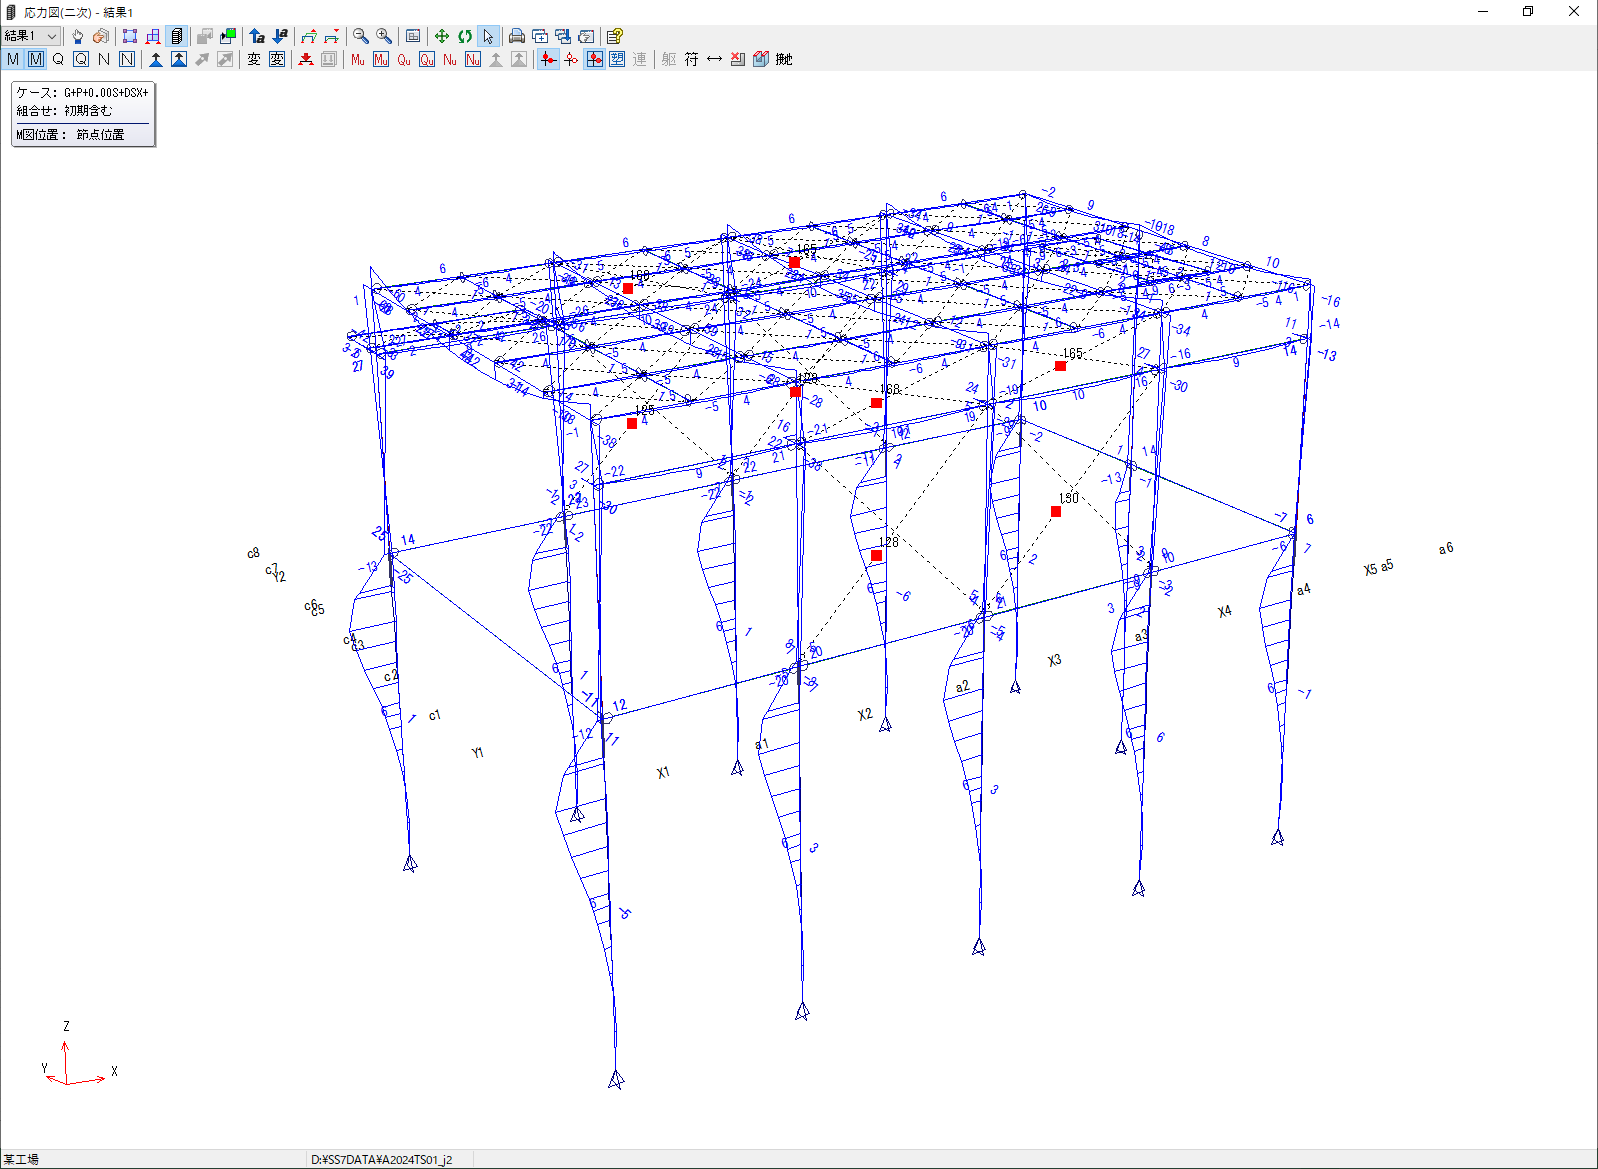The image size is (1598, 1169).
Task: Toggle the boxed red hinge marker icon
Action: (595, 59)
